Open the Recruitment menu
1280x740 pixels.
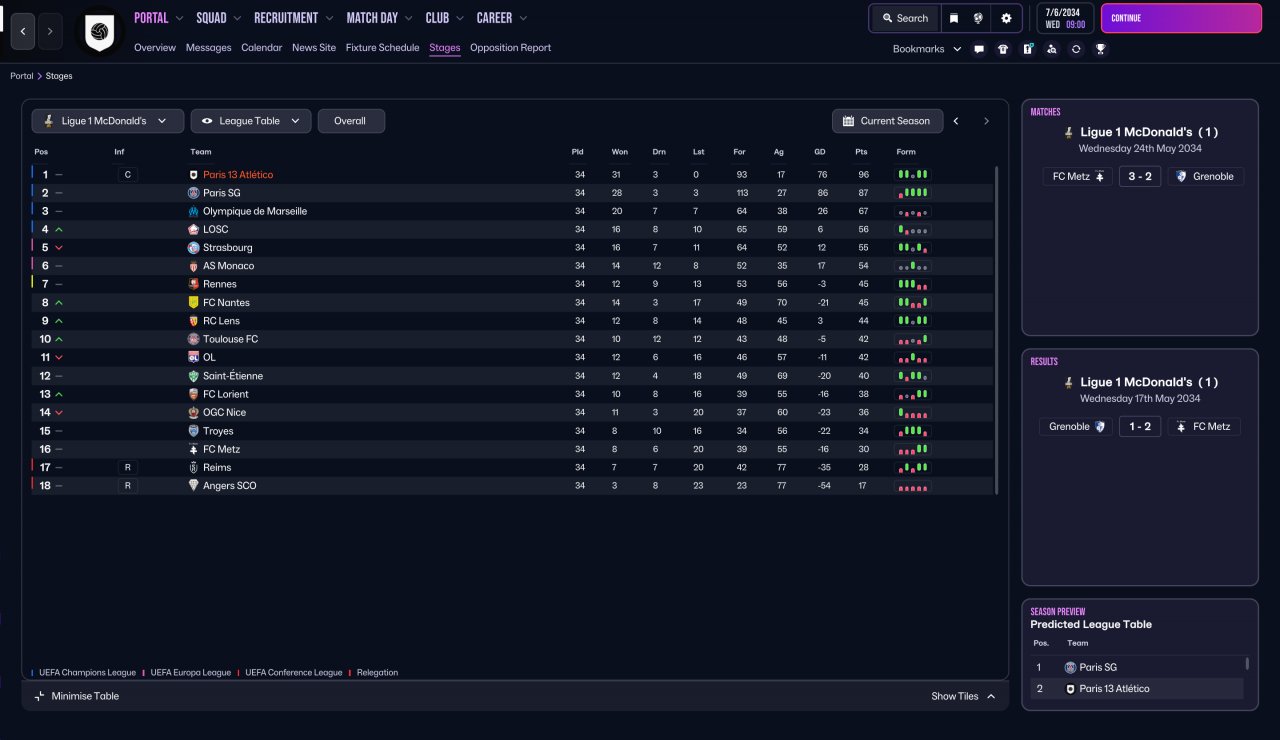294,18
